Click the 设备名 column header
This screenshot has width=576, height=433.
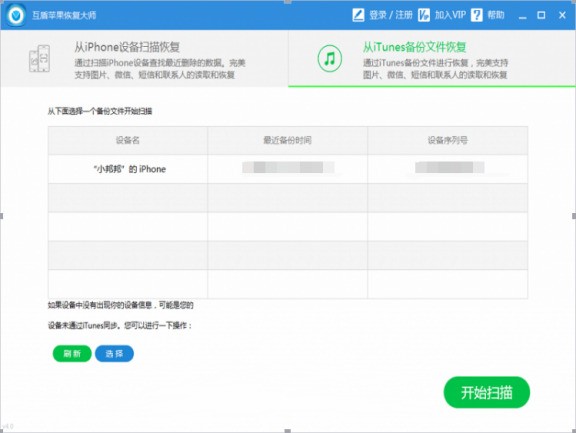[127, 140]
